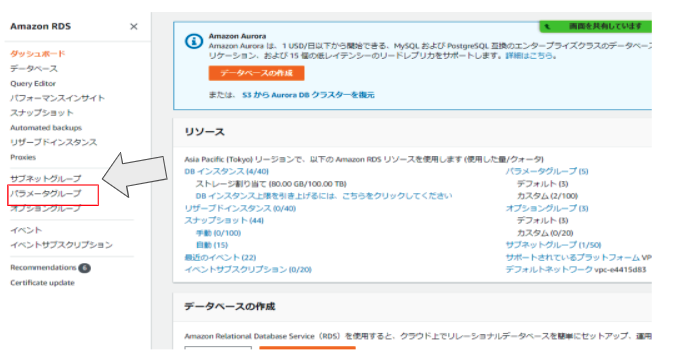Image resolution: width=685 pixels, height=364 pixels.
Task: Open Automated backups in sidebar
Action: point(46,128)
